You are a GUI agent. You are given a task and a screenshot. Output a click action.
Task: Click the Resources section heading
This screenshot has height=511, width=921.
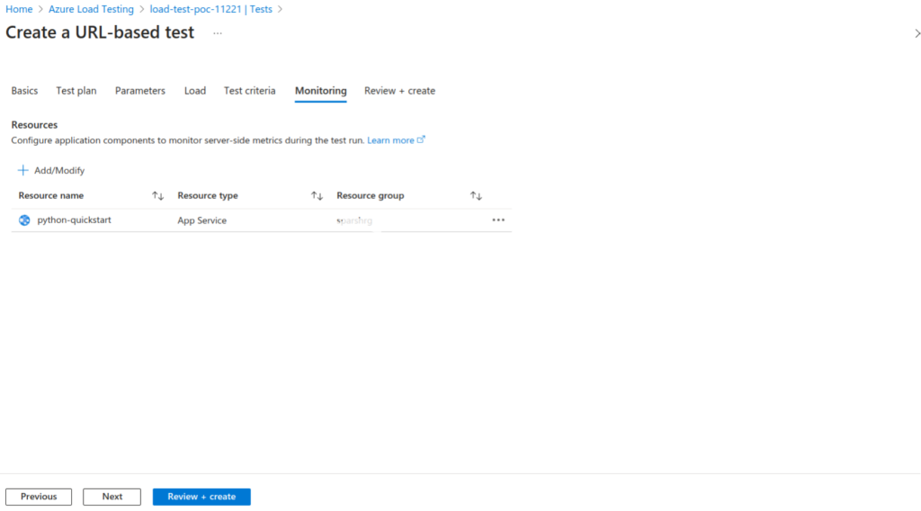point(35,125)
